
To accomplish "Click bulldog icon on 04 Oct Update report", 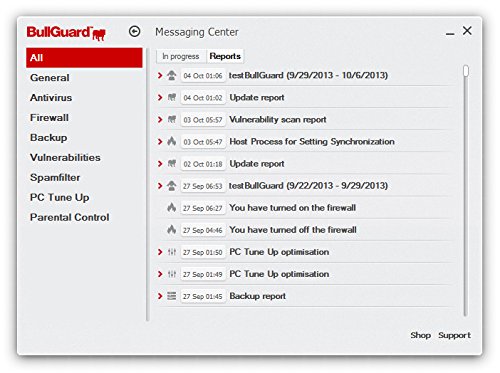I will point(172,97).
